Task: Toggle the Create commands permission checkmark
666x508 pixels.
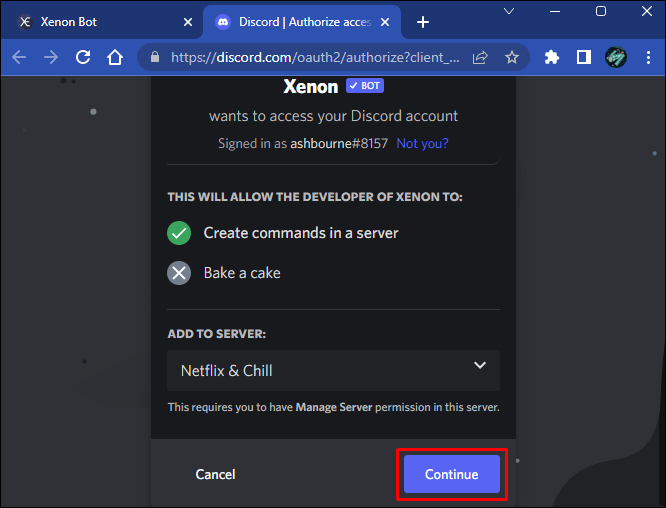Action: pyautogui.click(x=179, y=233)
